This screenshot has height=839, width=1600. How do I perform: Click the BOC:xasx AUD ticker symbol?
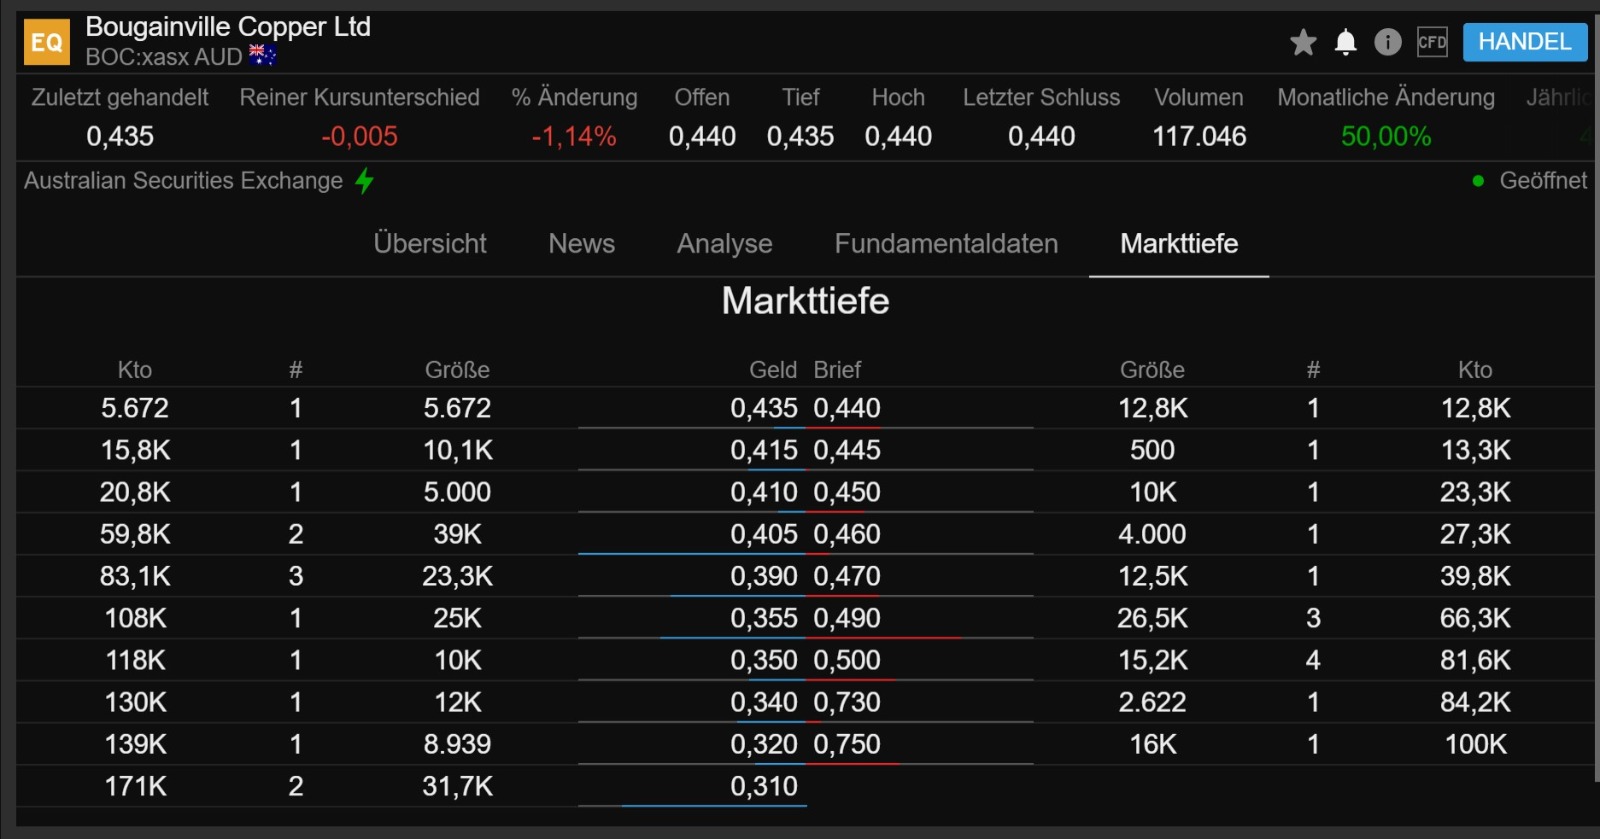(164, 57)
